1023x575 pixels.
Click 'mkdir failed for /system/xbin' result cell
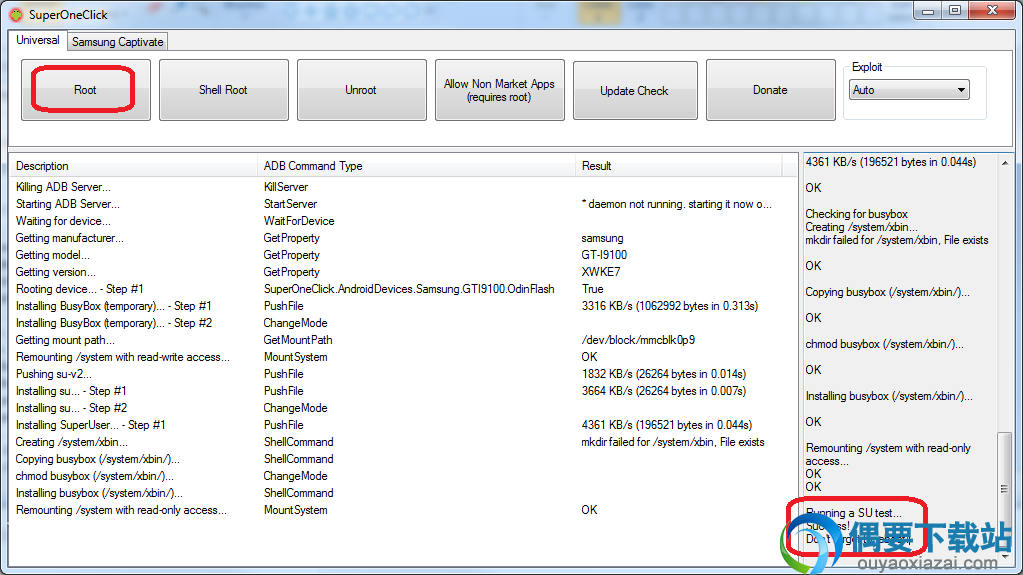pyautogui.click(x=673, y=442)
